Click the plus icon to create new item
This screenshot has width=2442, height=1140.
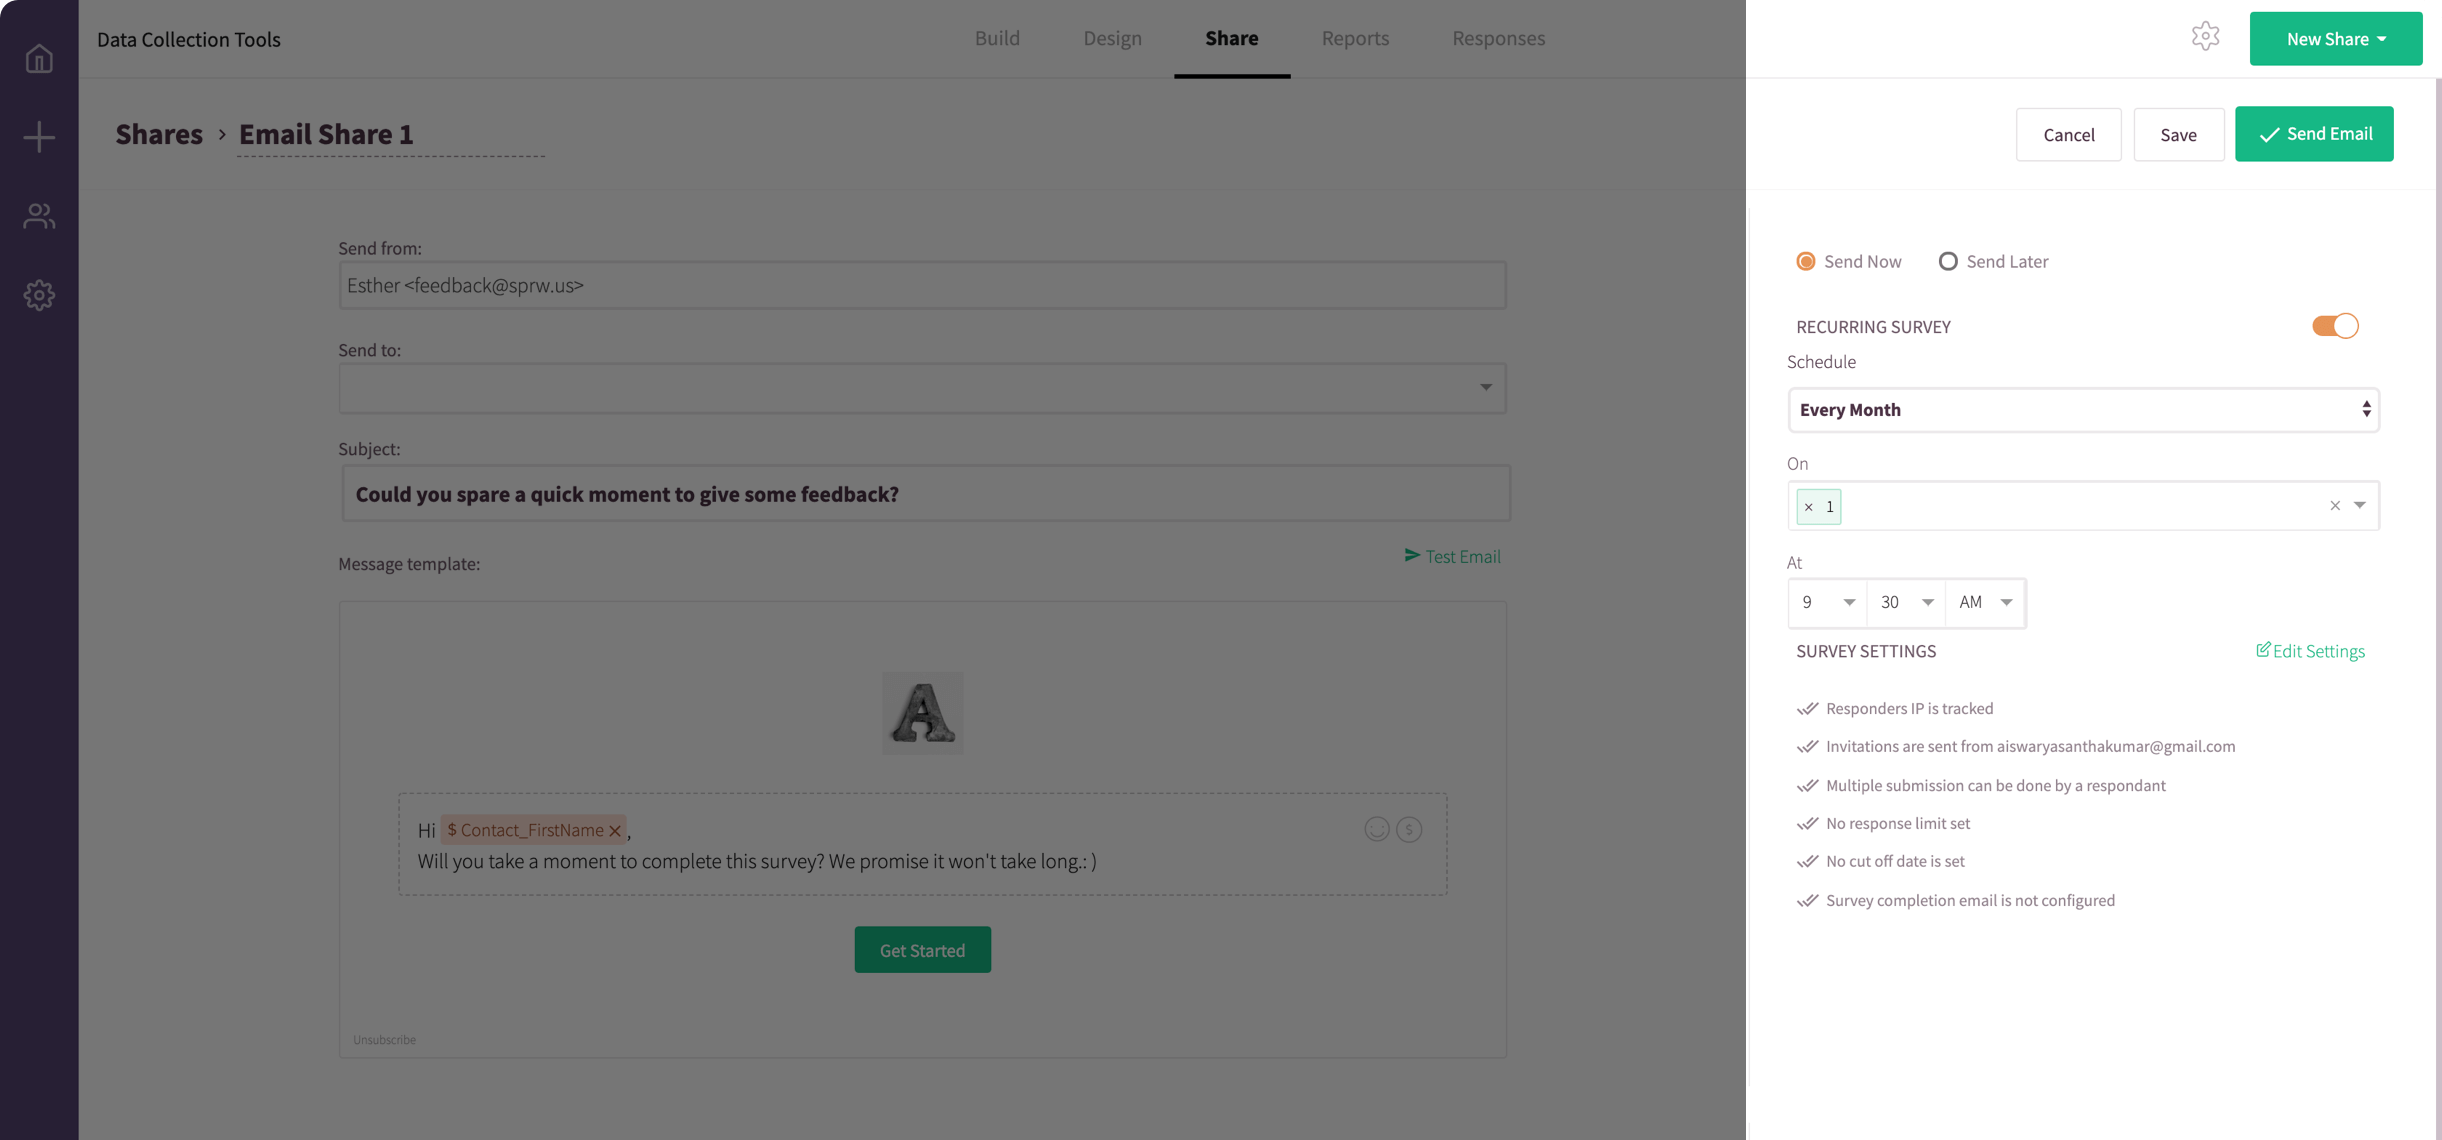[38, 137]
